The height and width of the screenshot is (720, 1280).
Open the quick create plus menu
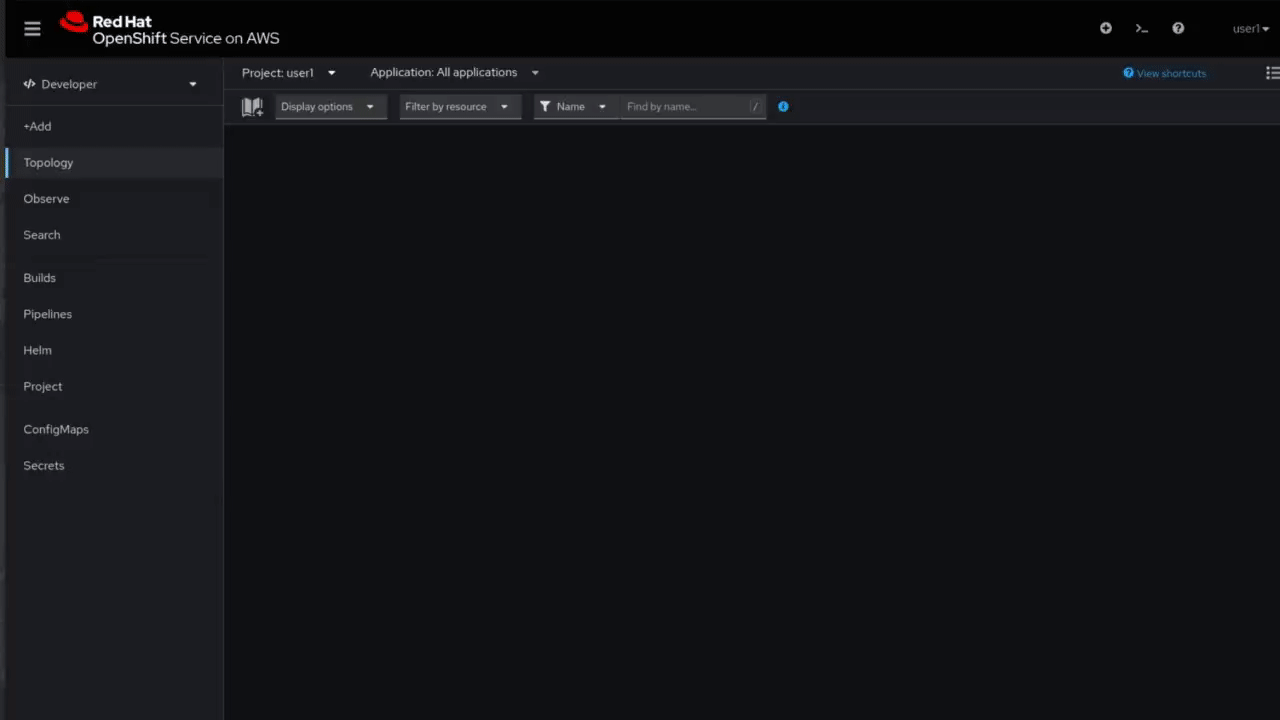(1105, 28)
